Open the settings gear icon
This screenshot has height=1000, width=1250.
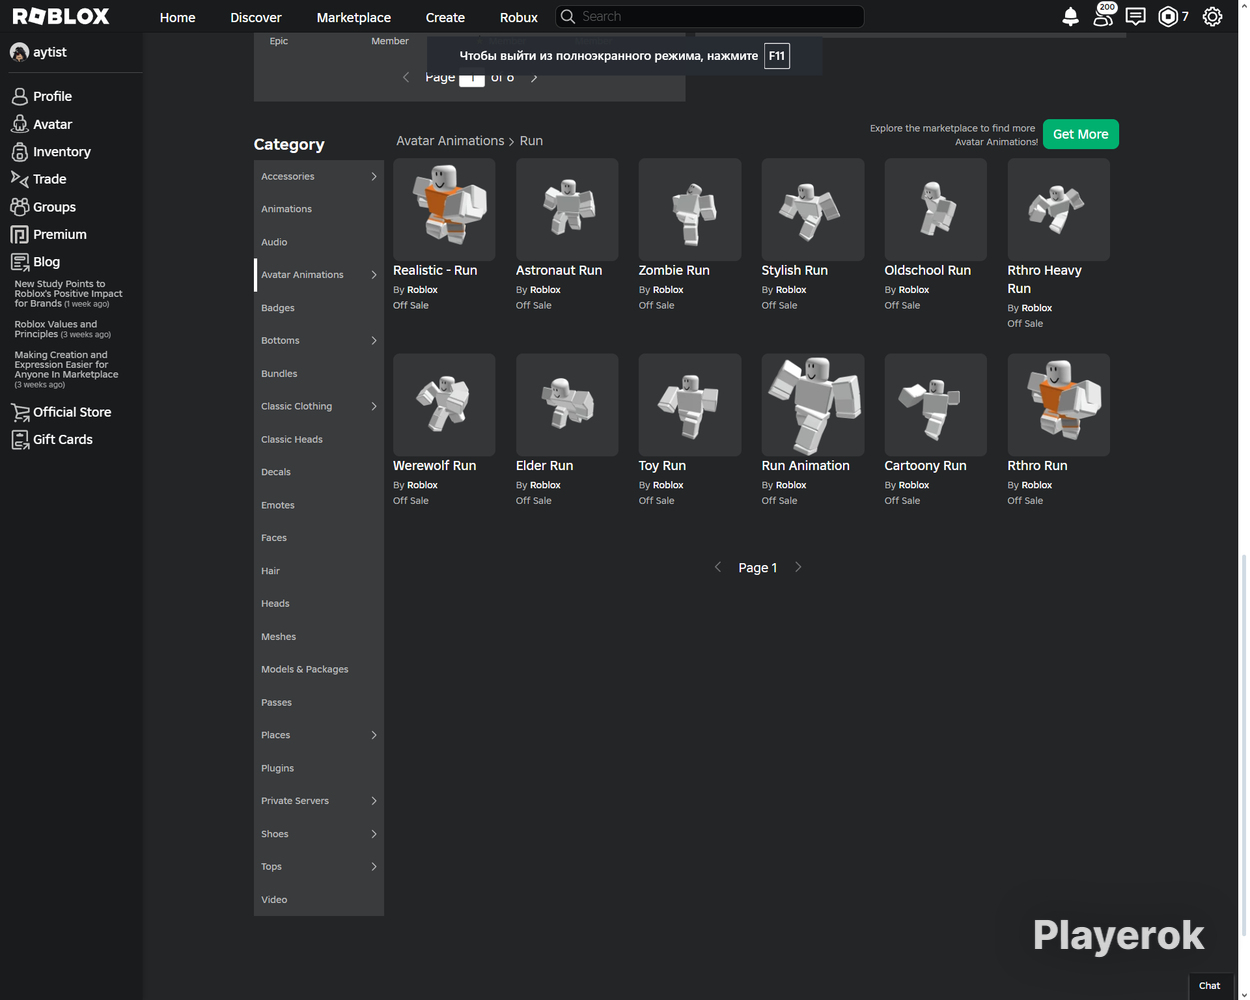pyautogui.click(x=1212, y=17)
